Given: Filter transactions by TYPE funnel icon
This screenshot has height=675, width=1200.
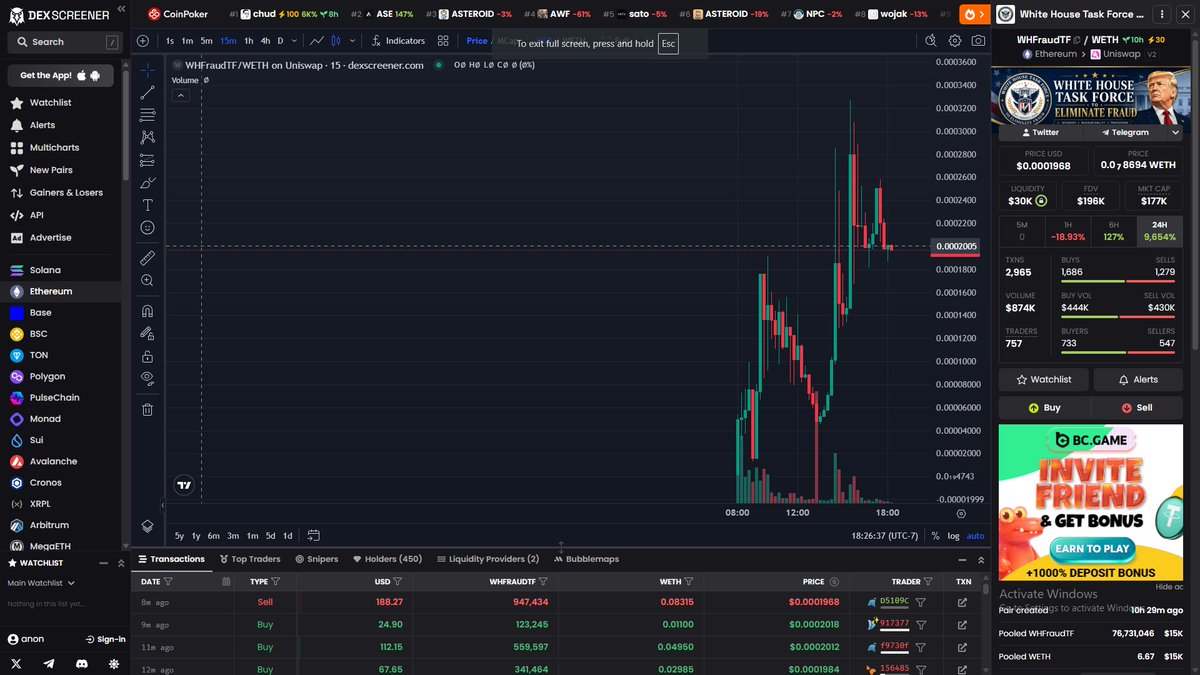Looking at the screenshot, I should tap(275, 581).
